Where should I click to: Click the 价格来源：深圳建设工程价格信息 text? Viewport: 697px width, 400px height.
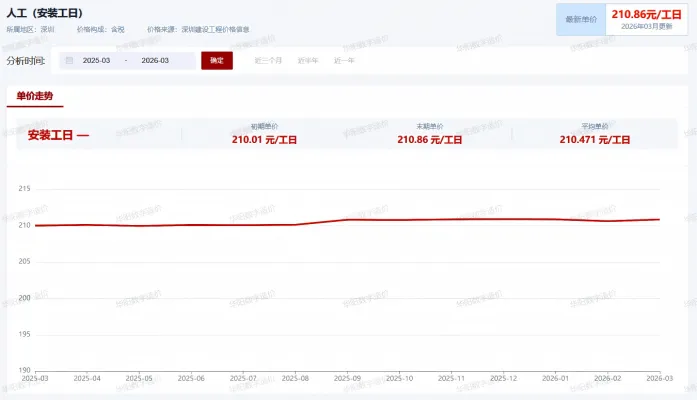pos(198,29)
